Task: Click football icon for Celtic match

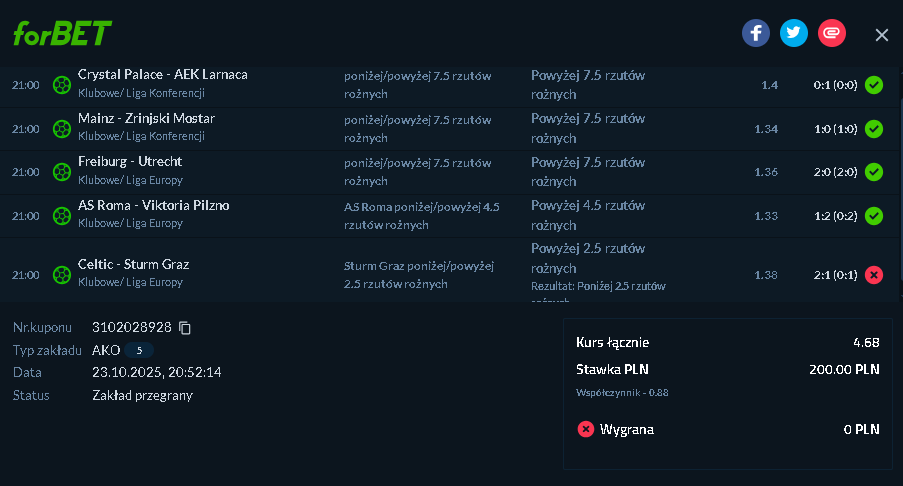Action: [62, 275]
